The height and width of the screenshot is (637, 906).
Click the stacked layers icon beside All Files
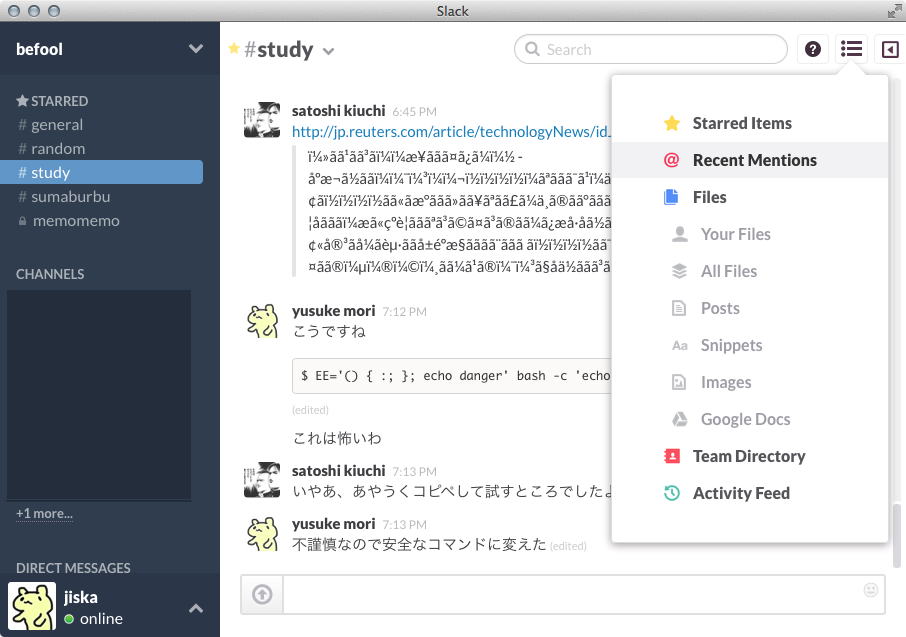click(680, 271)
